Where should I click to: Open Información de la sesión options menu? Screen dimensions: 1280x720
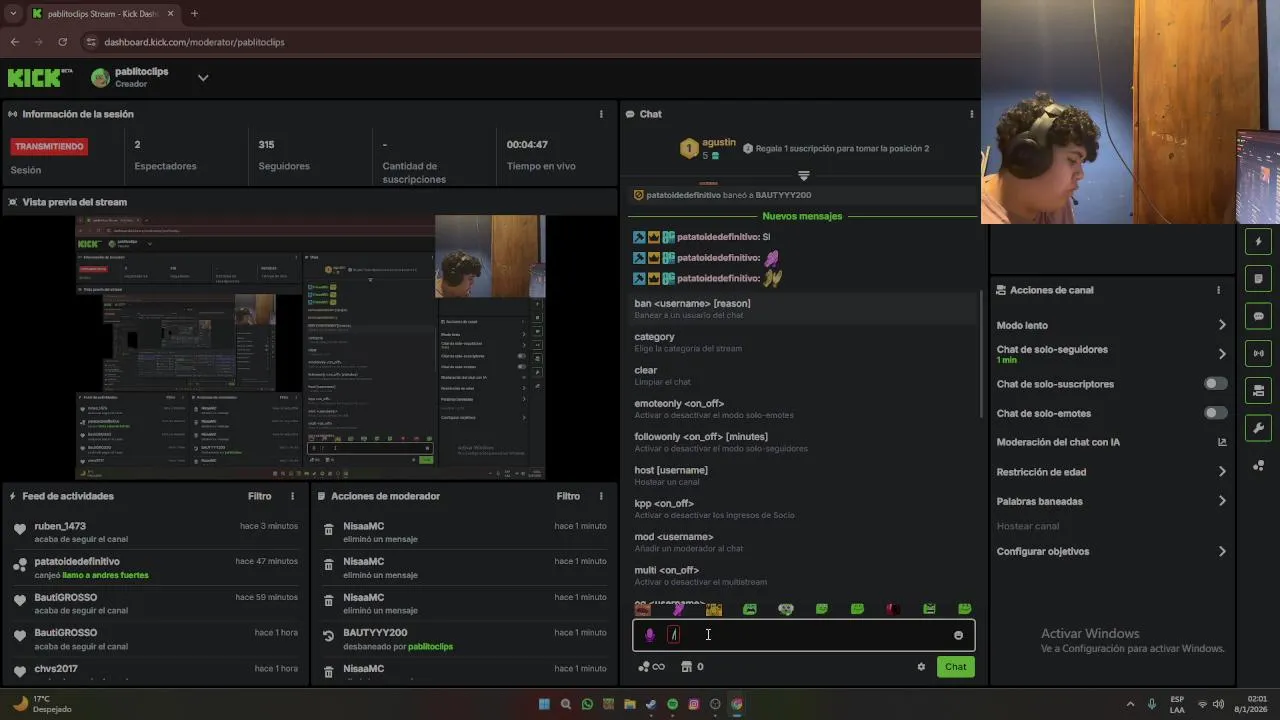click(x=601, y=114)
